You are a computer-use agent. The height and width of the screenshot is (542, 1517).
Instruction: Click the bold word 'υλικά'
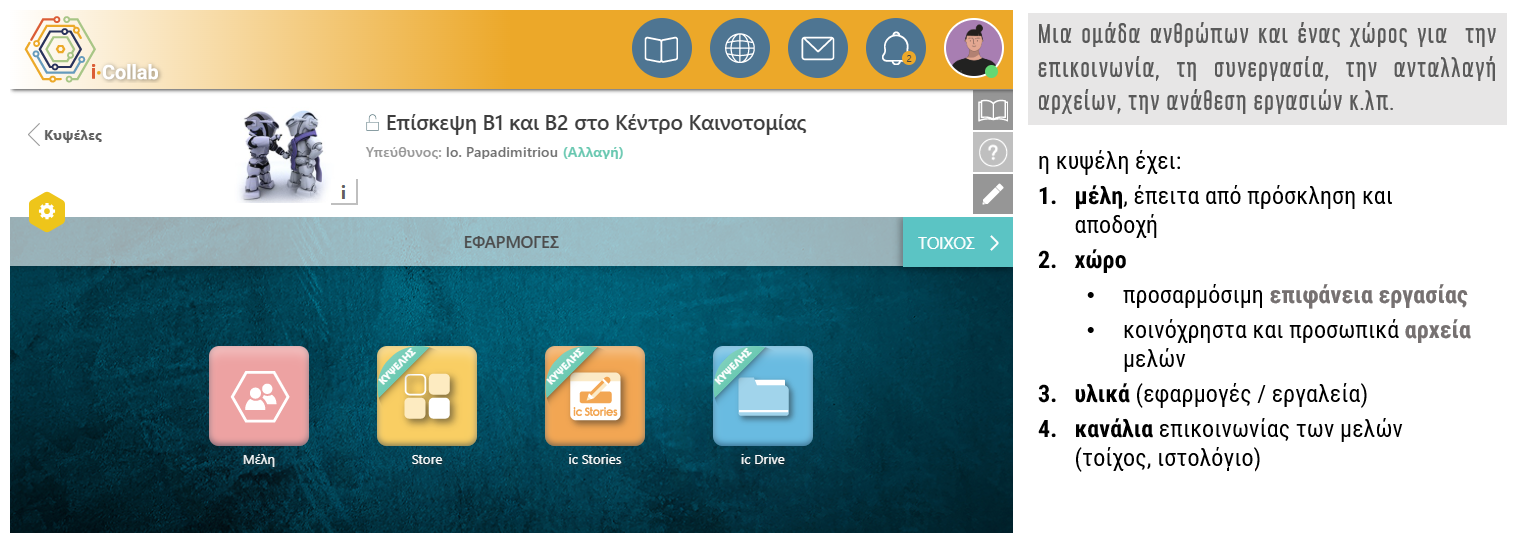click(x=1102, y=393)
